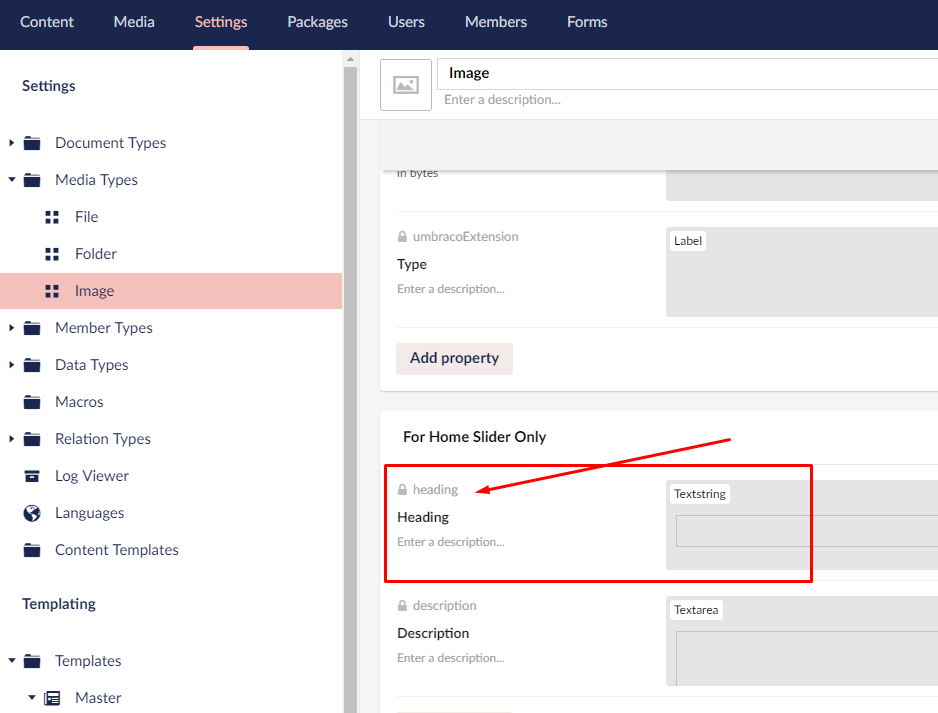Viewport: 938px width, 713px height.
Task: Expand the Member Types folder arrow
Action: coord(11,328)
